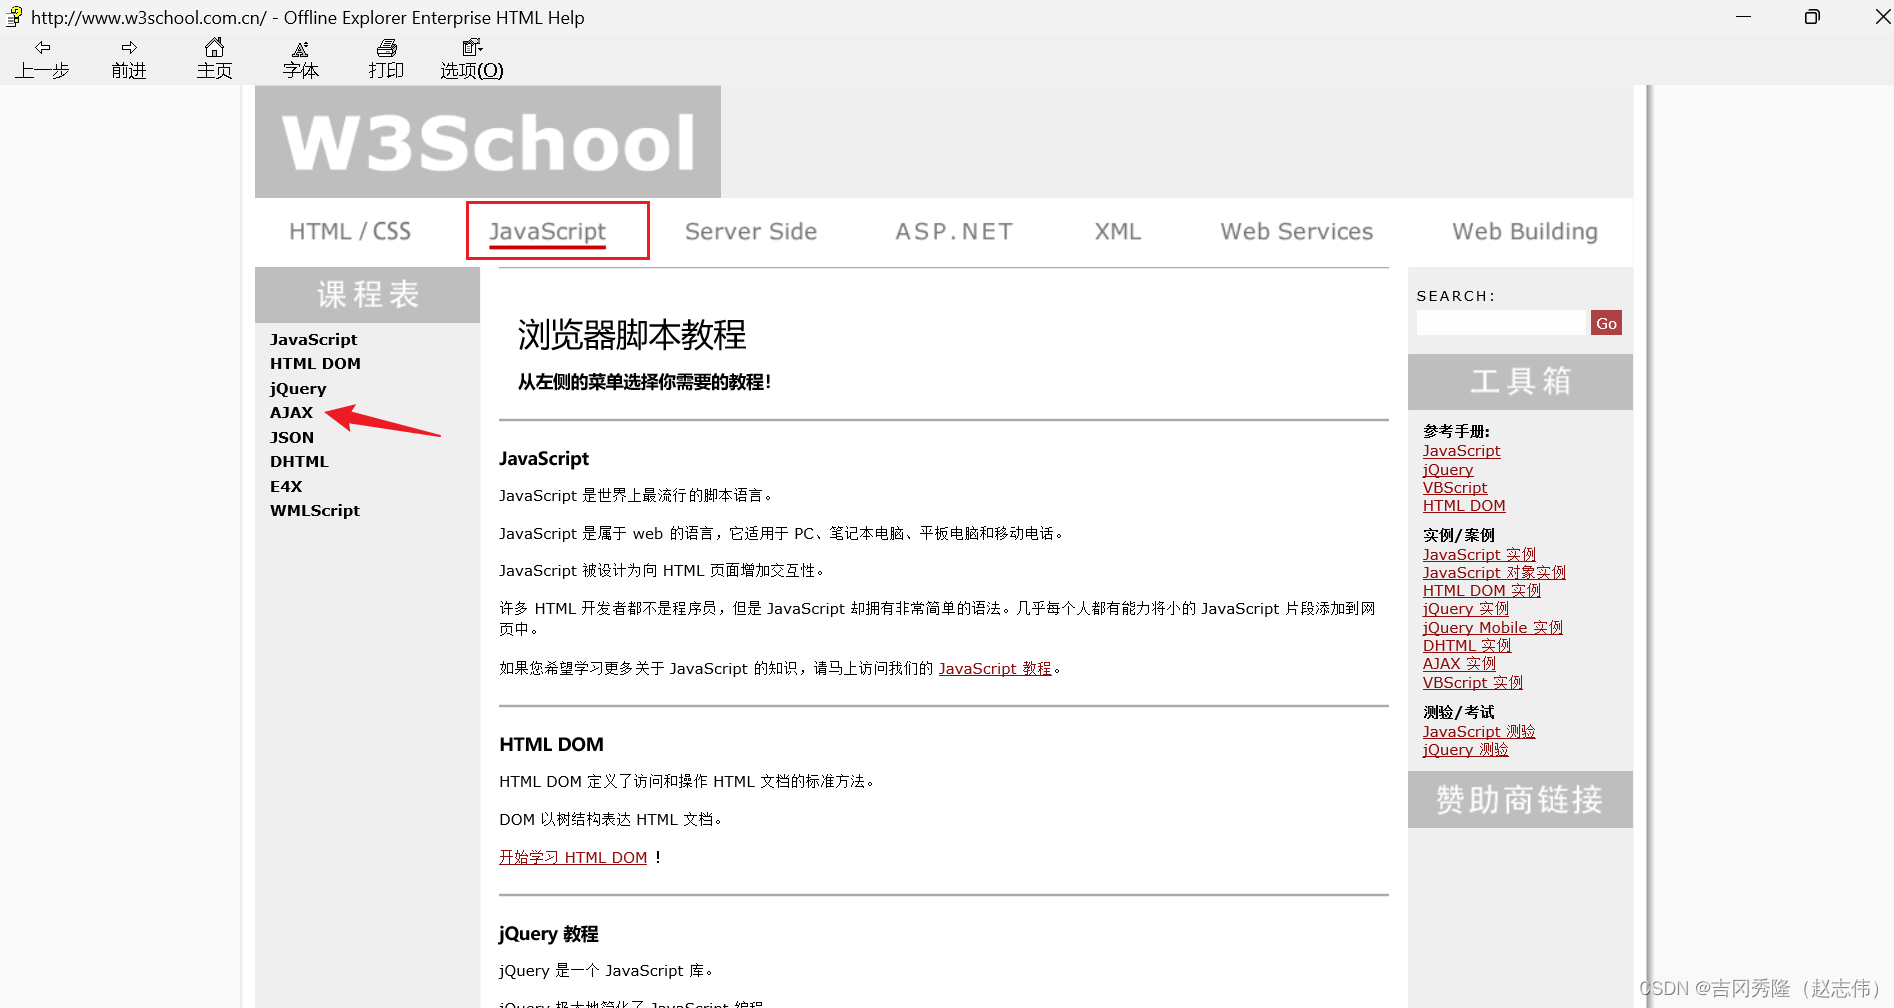Open the JavaScript 实例 link

point(1479,555)
